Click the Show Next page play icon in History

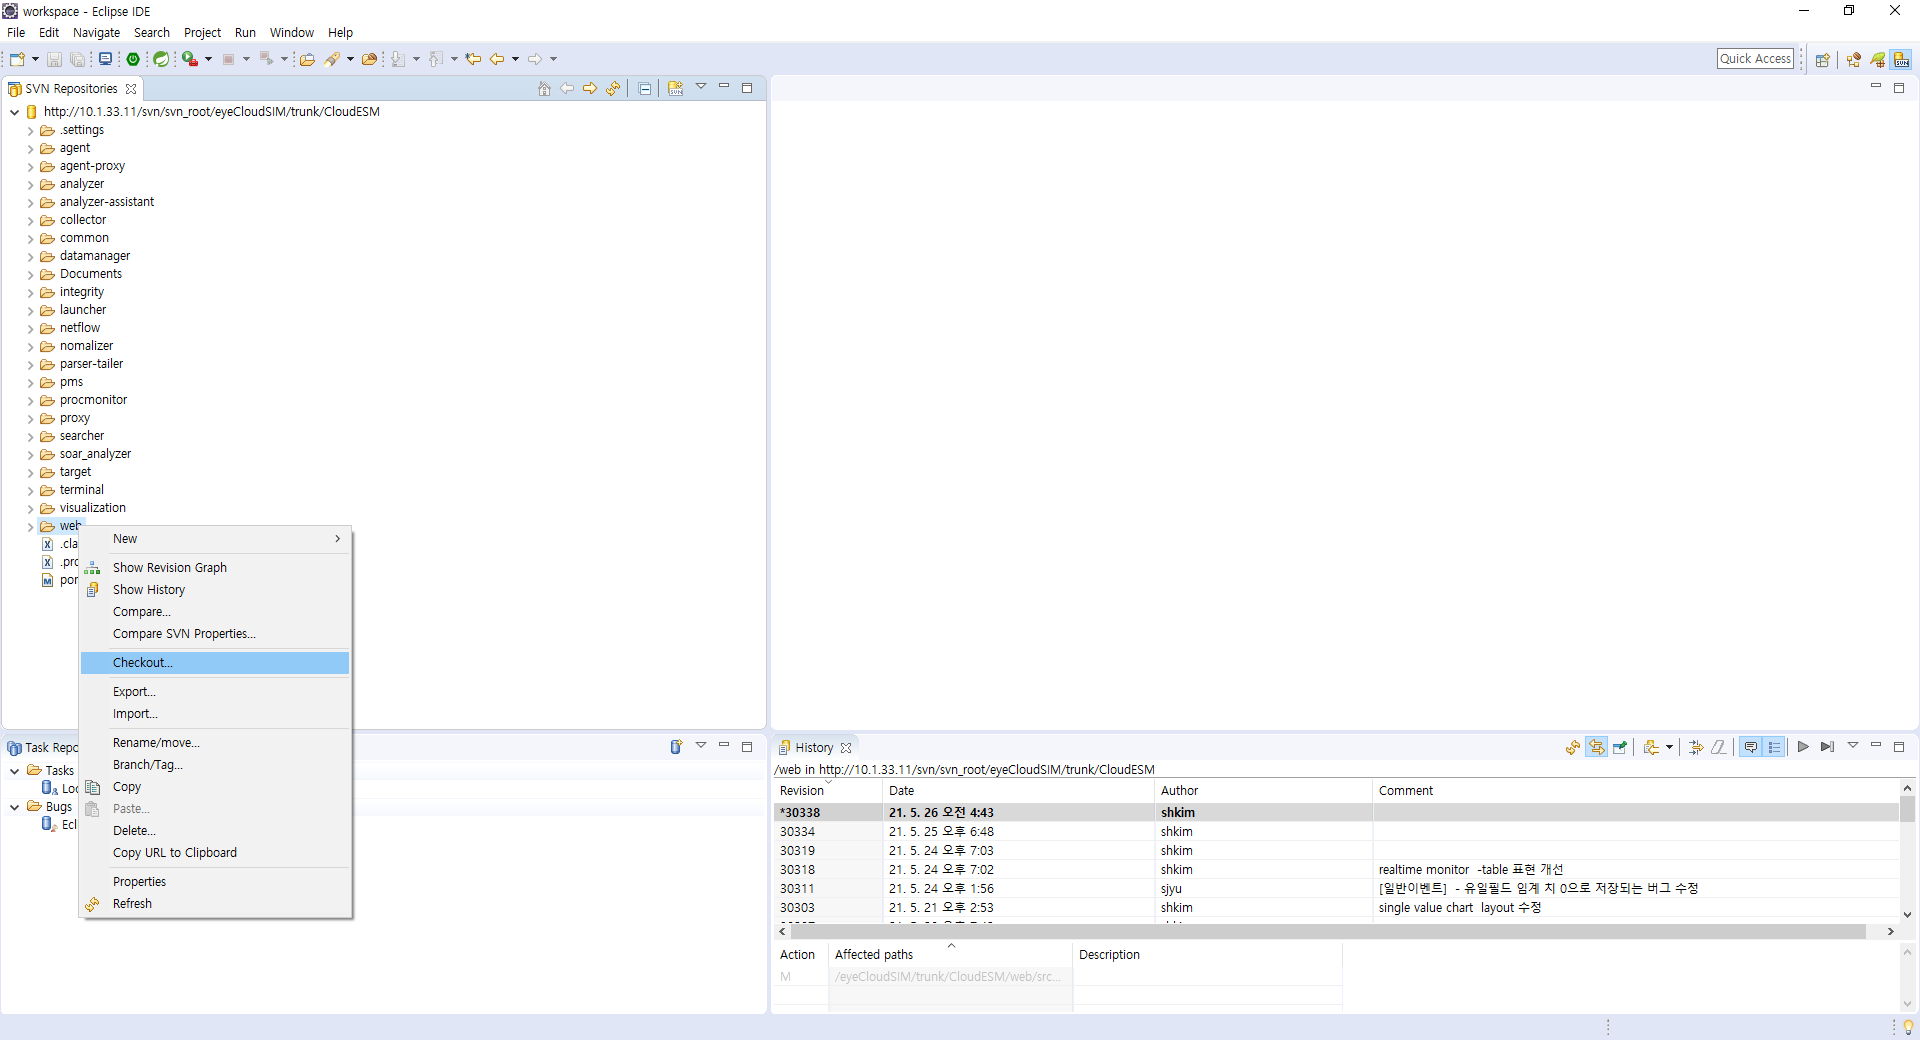1803,747
